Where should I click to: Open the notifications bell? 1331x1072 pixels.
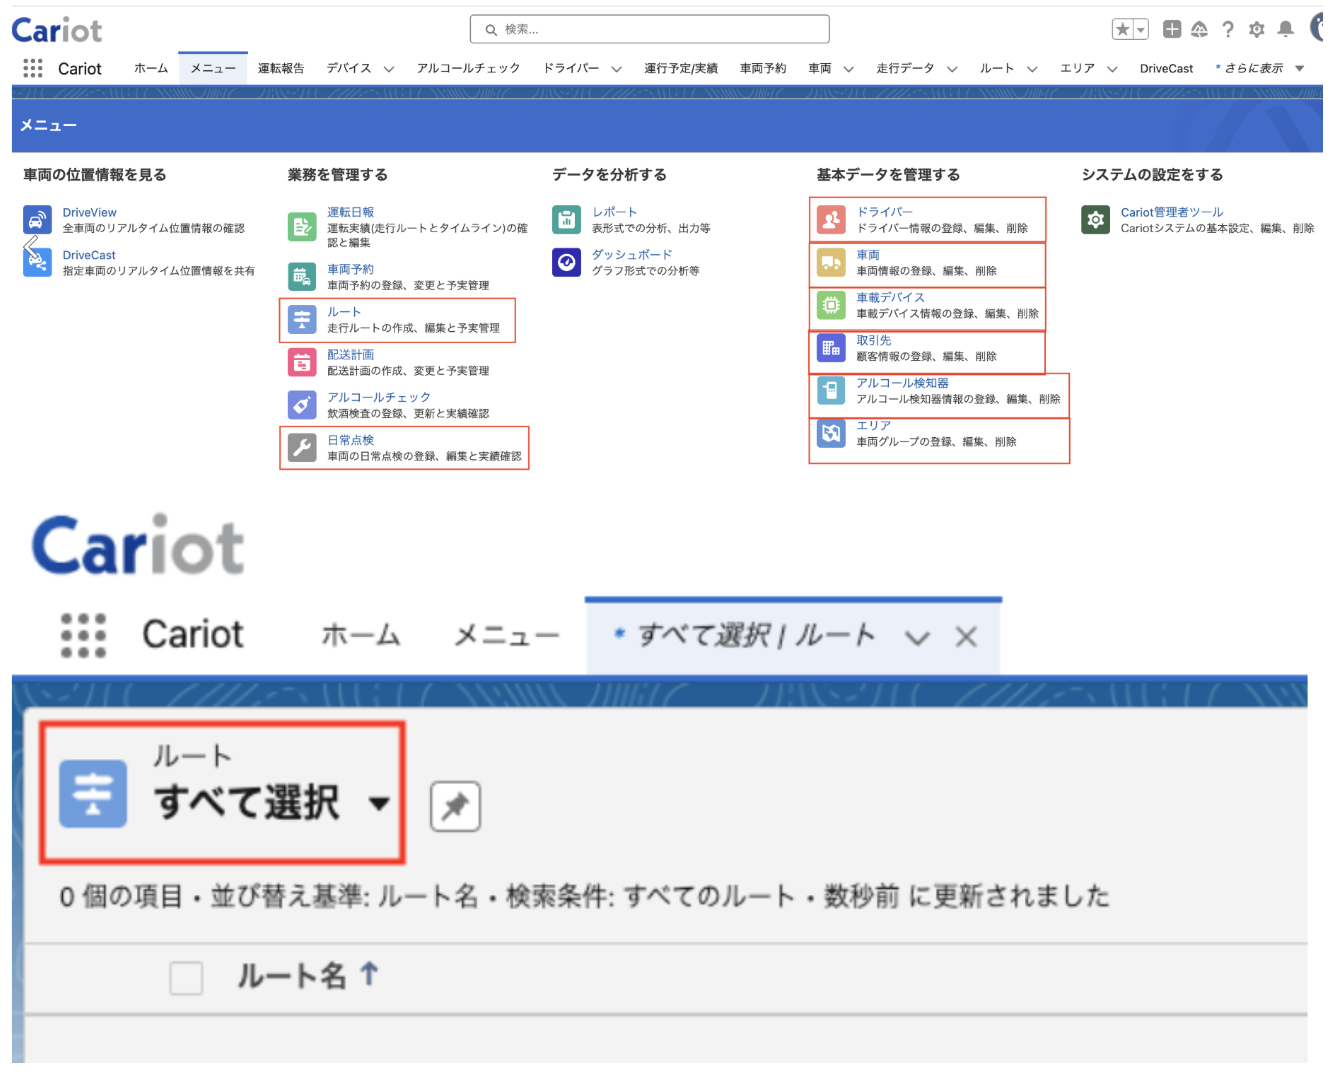(x=1286, y=29)
